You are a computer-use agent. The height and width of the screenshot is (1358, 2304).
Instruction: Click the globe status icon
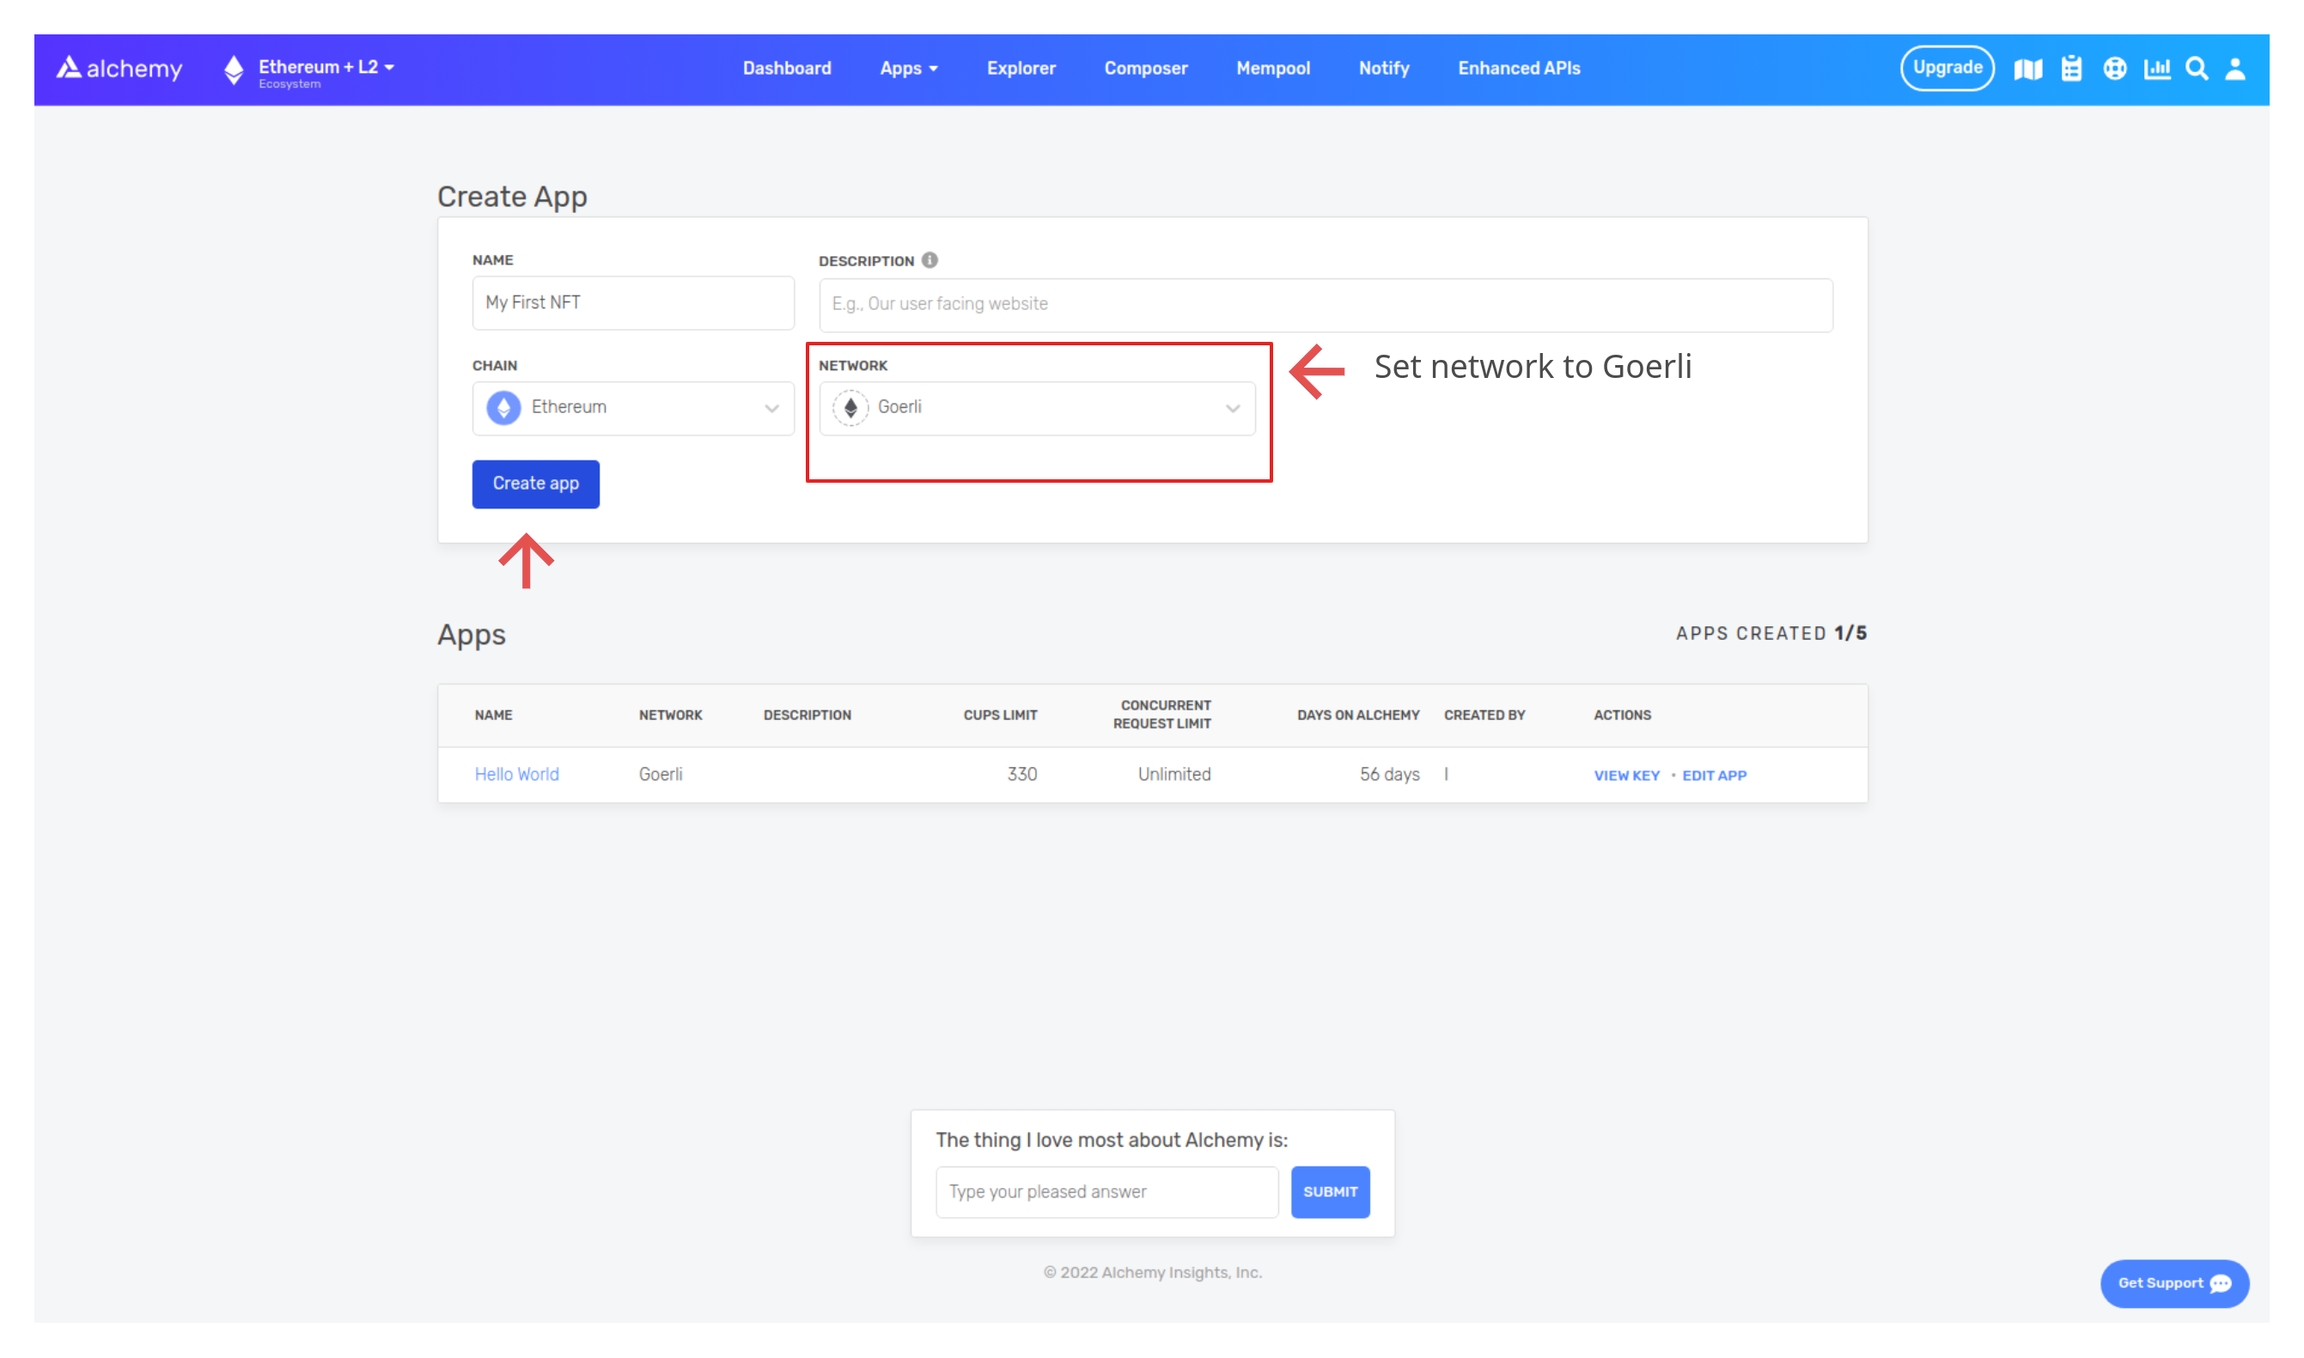[2115, 68]
